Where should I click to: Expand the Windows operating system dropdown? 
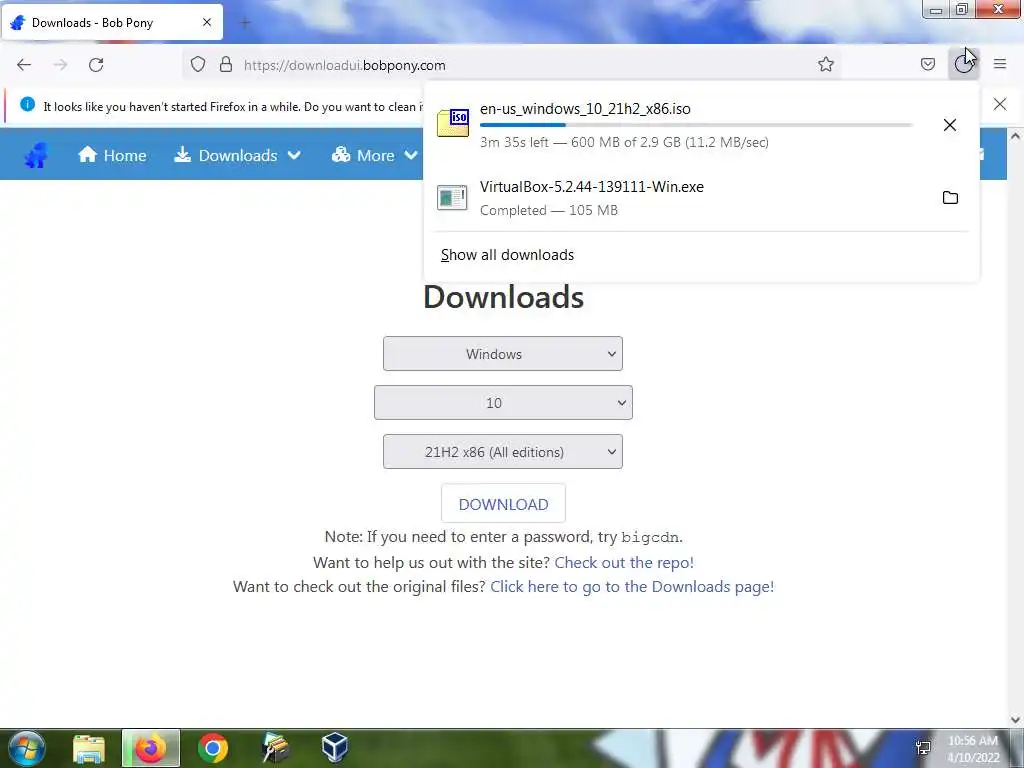pyautogui.click(x=503, y=354)
